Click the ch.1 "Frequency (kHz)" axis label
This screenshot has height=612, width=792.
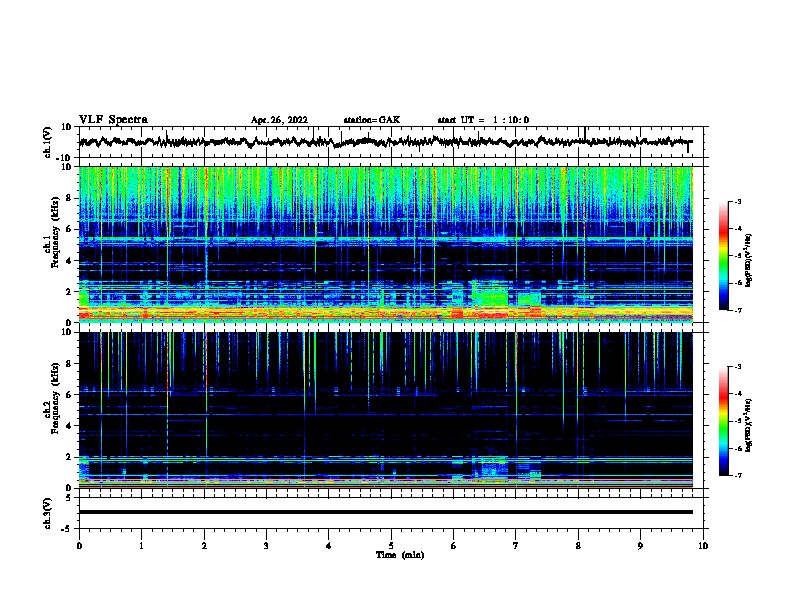pyautogui.click(x=55, y=233)
